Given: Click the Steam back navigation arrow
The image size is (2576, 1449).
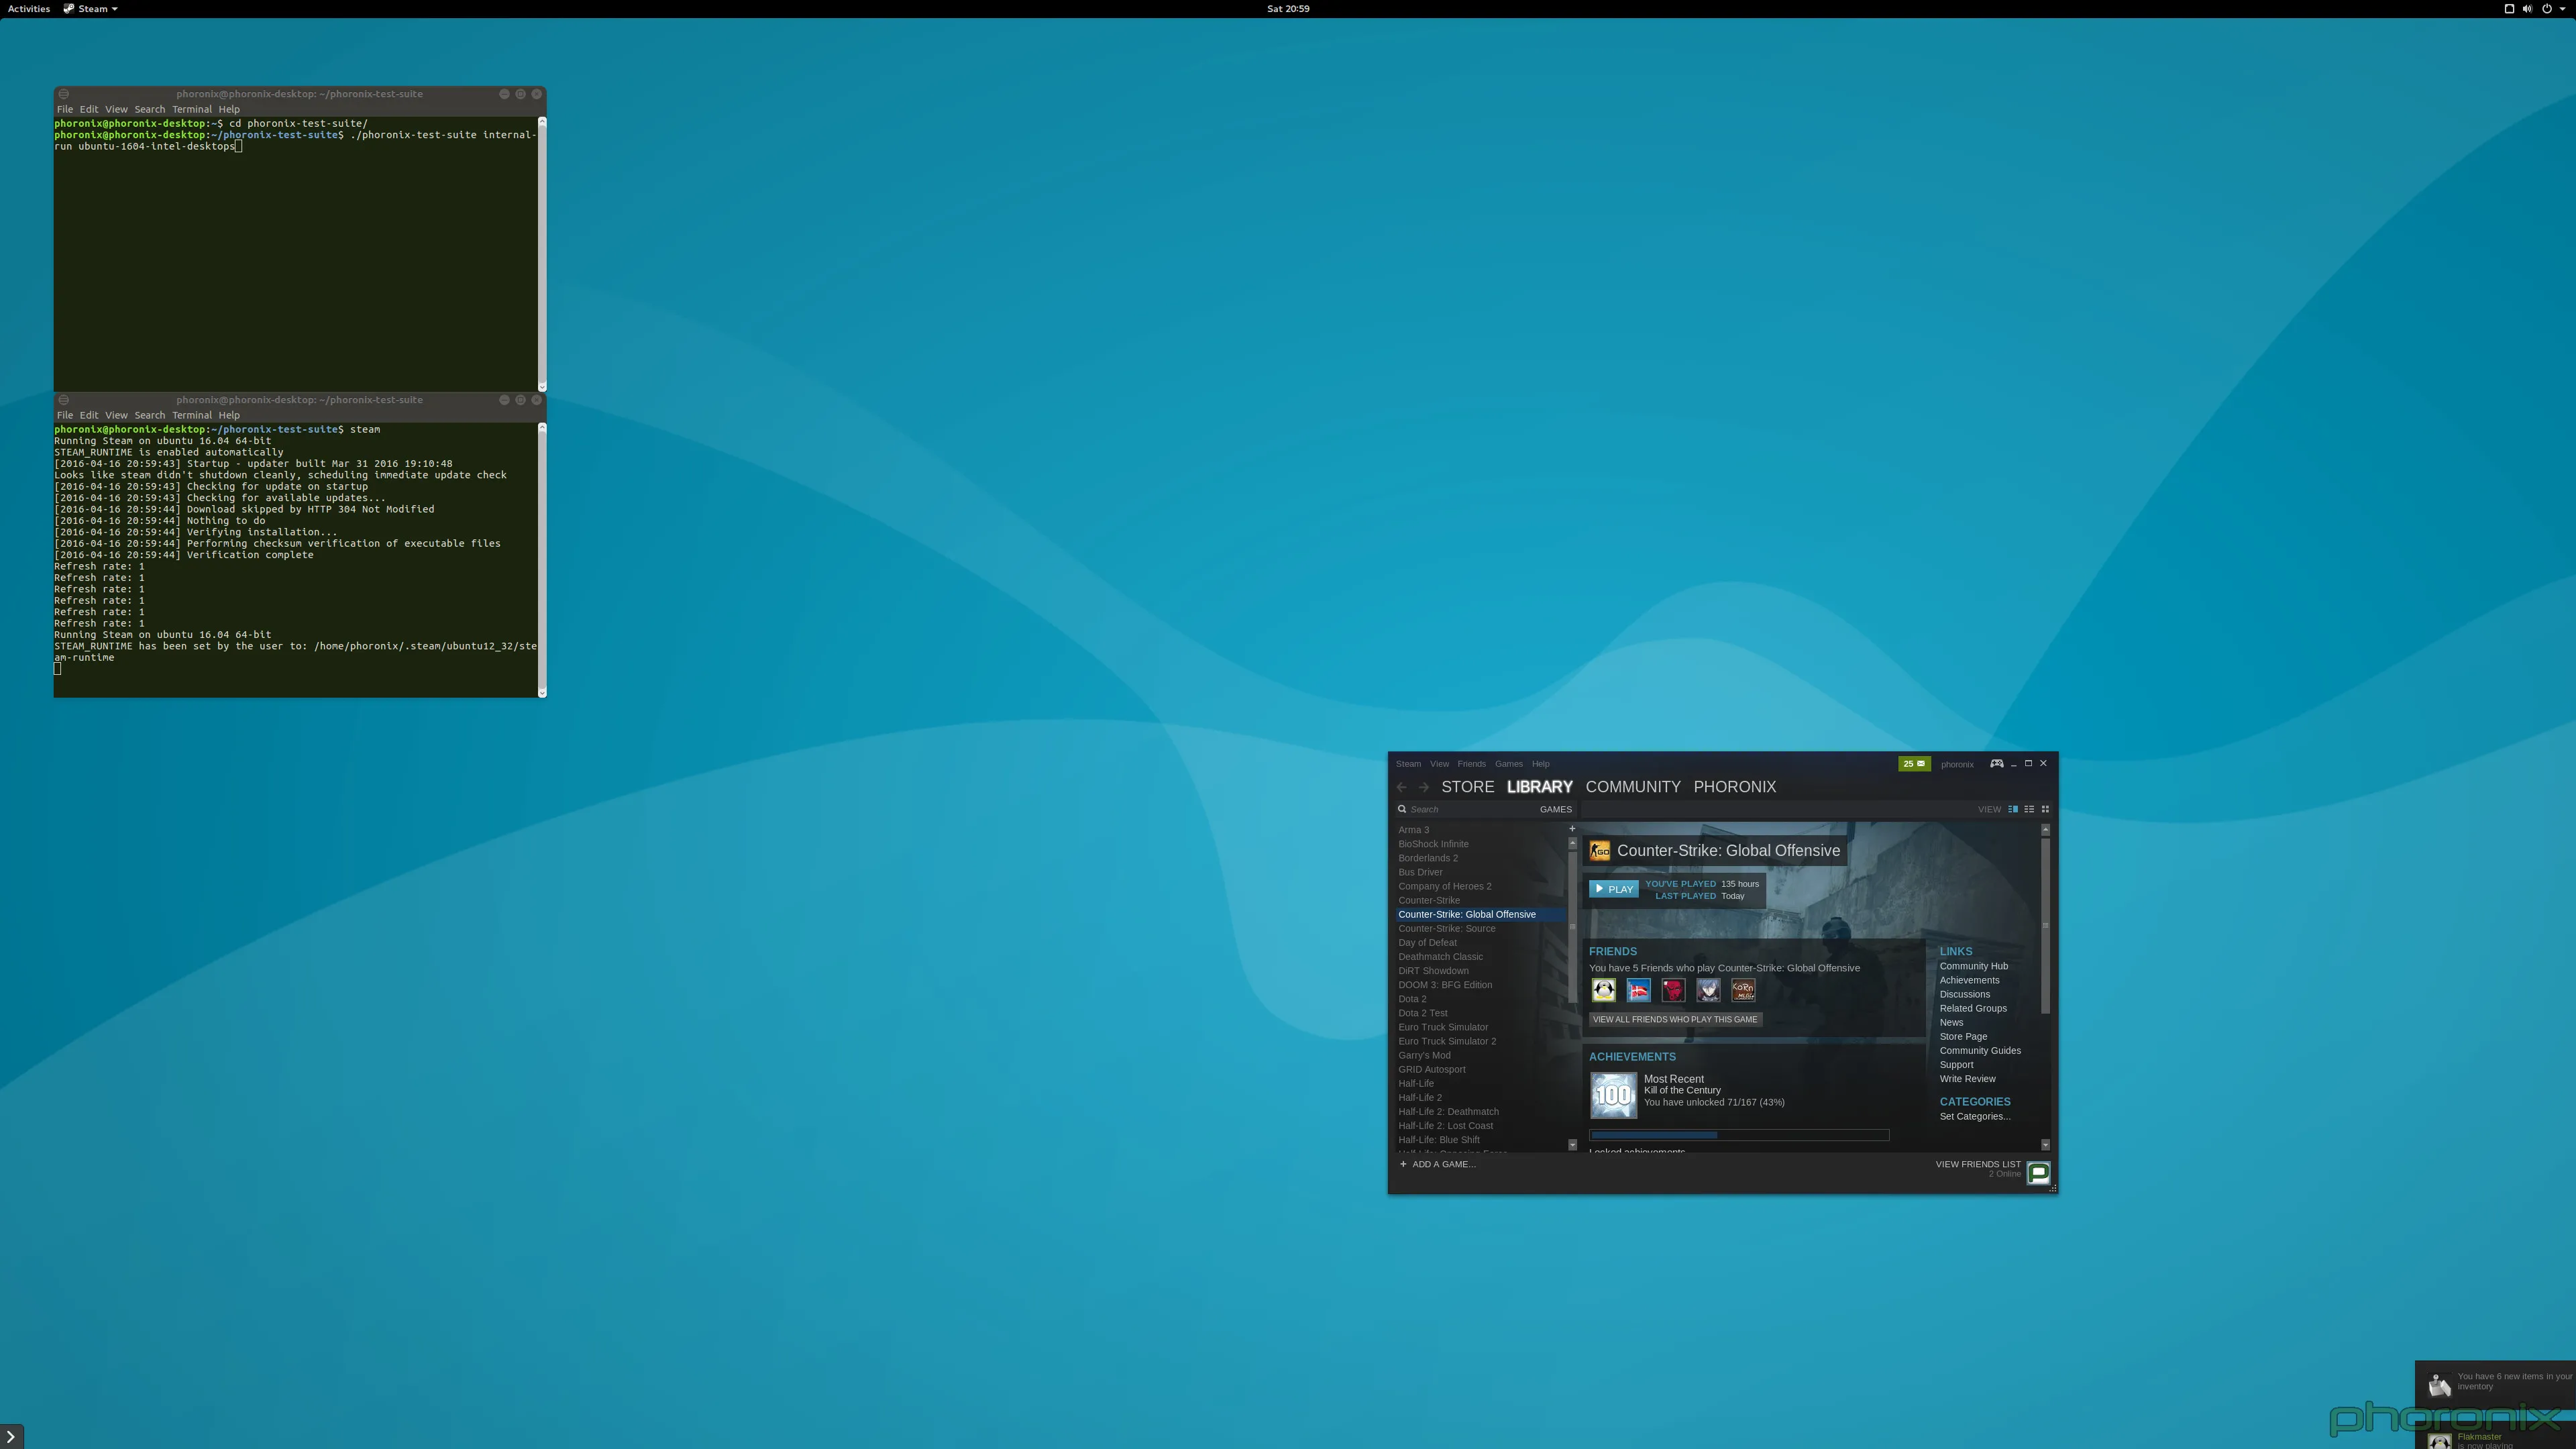Looking at the screenshot, I should point(1402,787).
